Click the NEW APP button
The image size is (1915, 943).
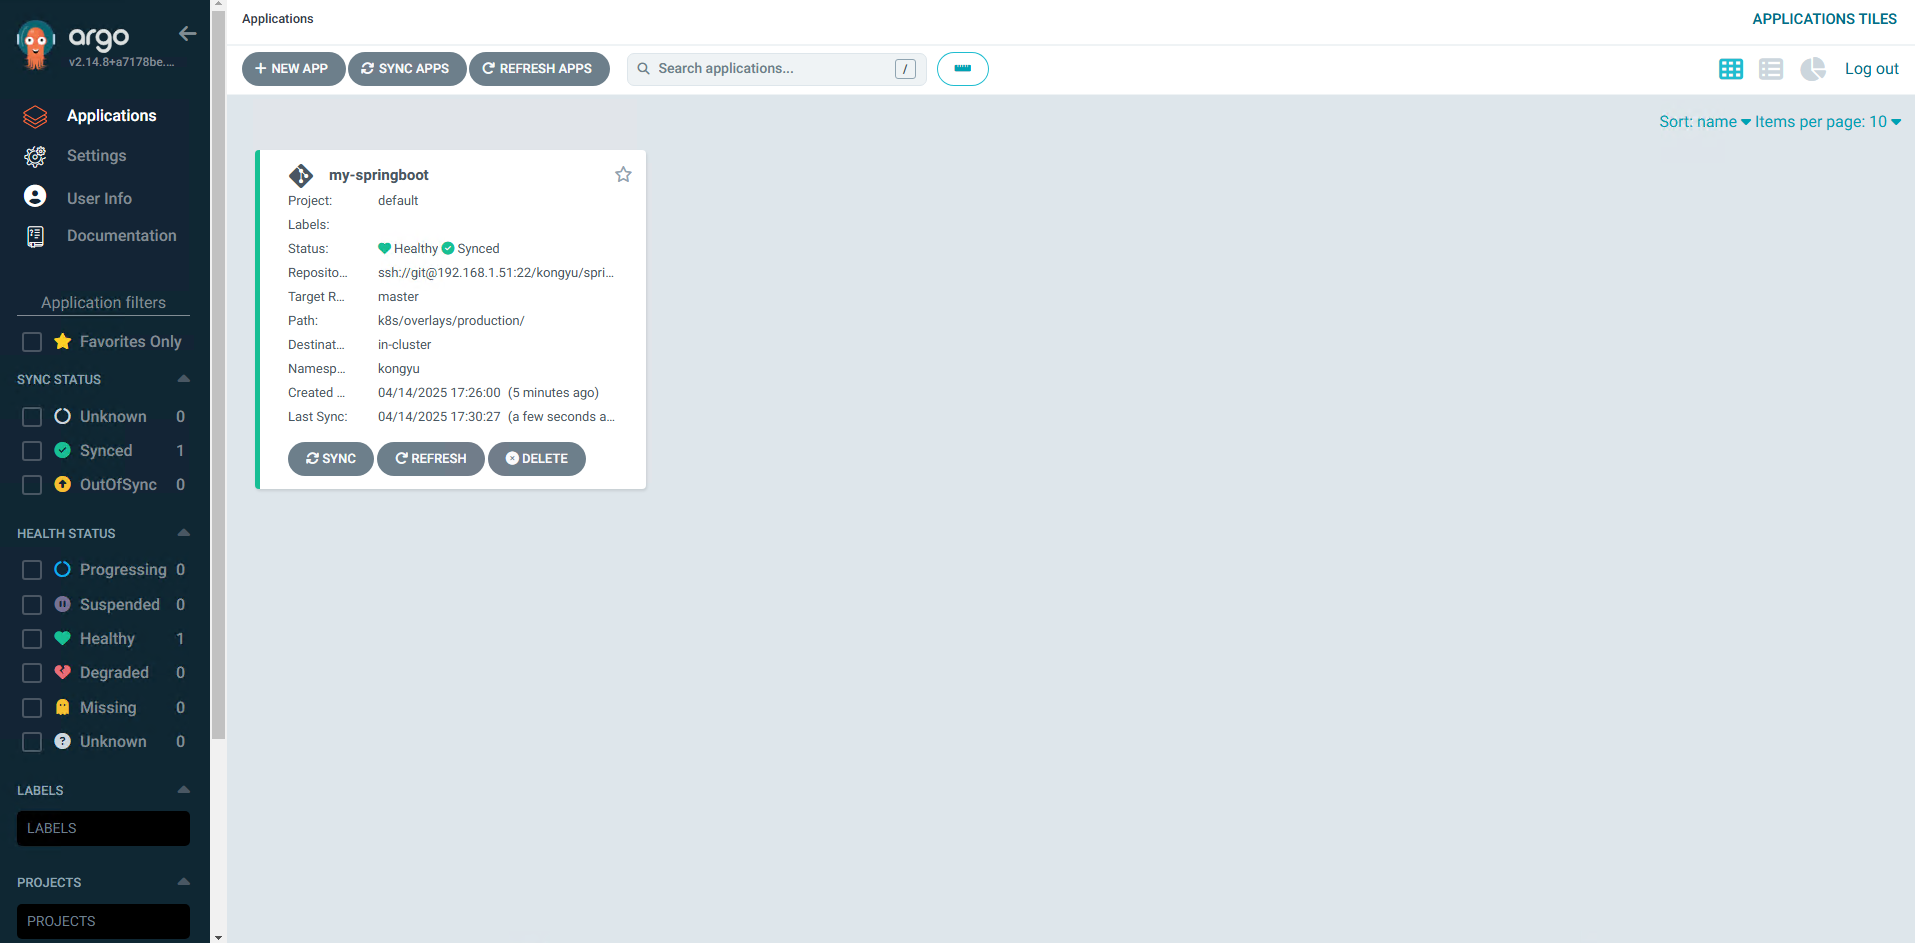(x=293, y=69)
